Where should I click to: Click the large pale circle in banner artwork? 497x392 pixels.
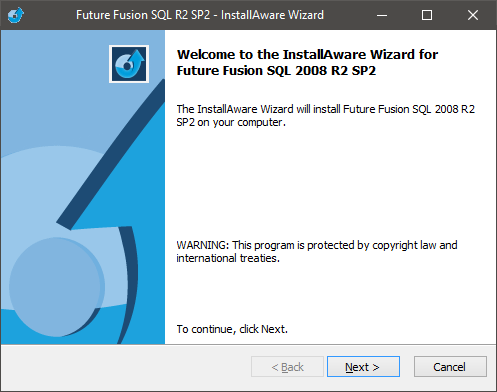pyautogui.click(x=57, y=287)
